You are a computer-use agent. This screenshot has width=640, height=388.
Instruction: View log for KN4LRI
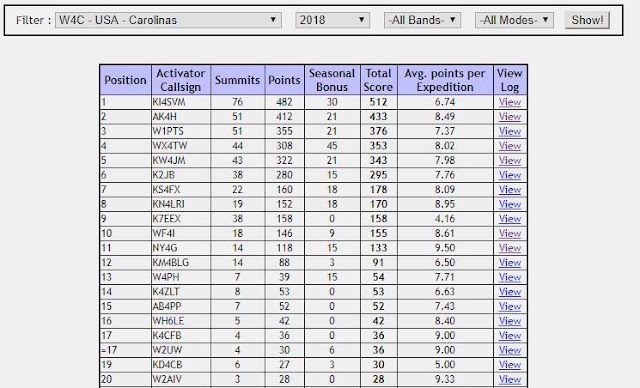[510, 204]
